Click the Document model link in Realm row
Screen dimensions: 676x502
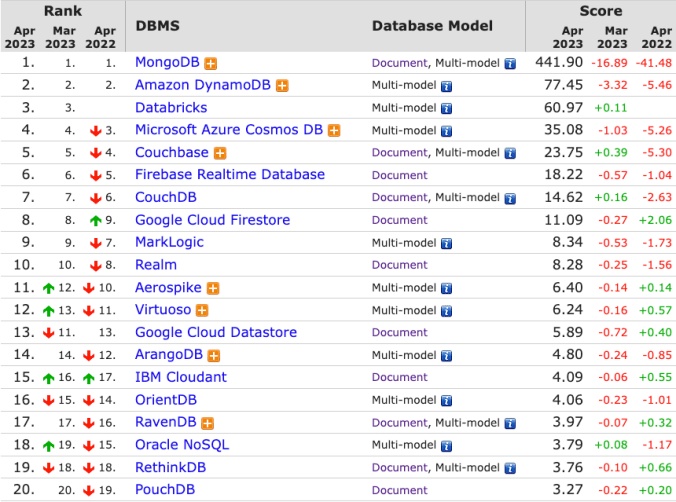pos(399,265)
